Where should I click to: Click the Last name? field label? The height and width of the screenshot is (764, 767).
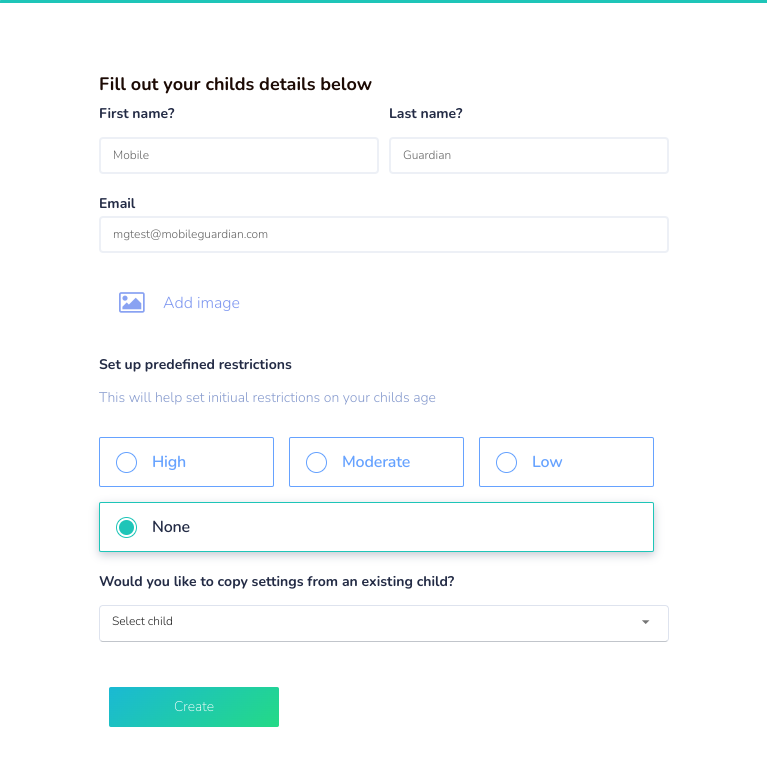pos(426,113)
